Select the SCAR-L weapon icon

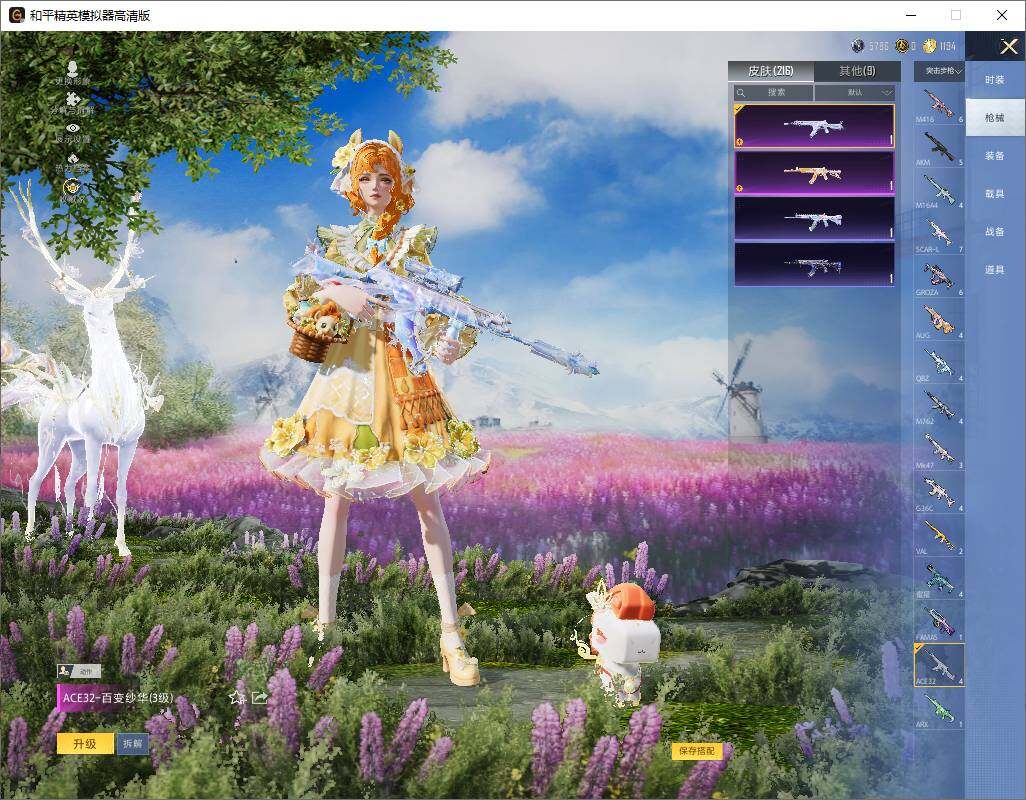coord(939,234)
